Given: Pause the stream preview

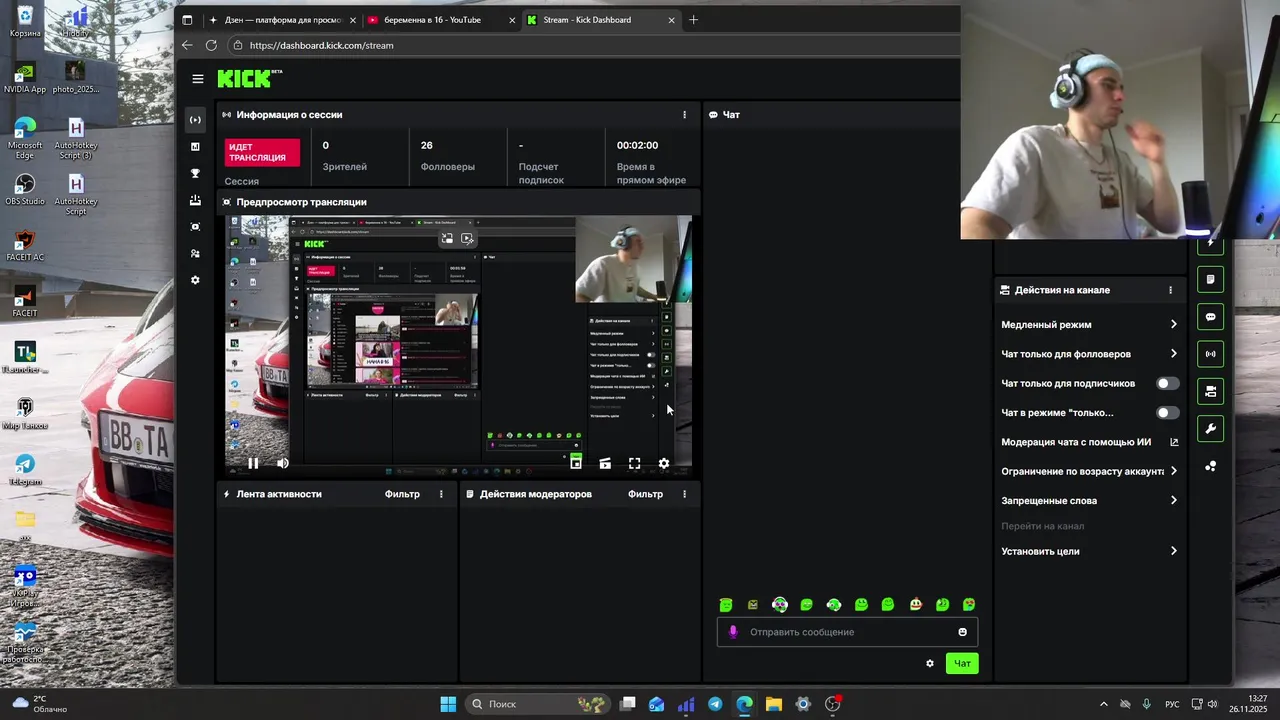Looking at the screenshot, I should (x=253, y=463).
